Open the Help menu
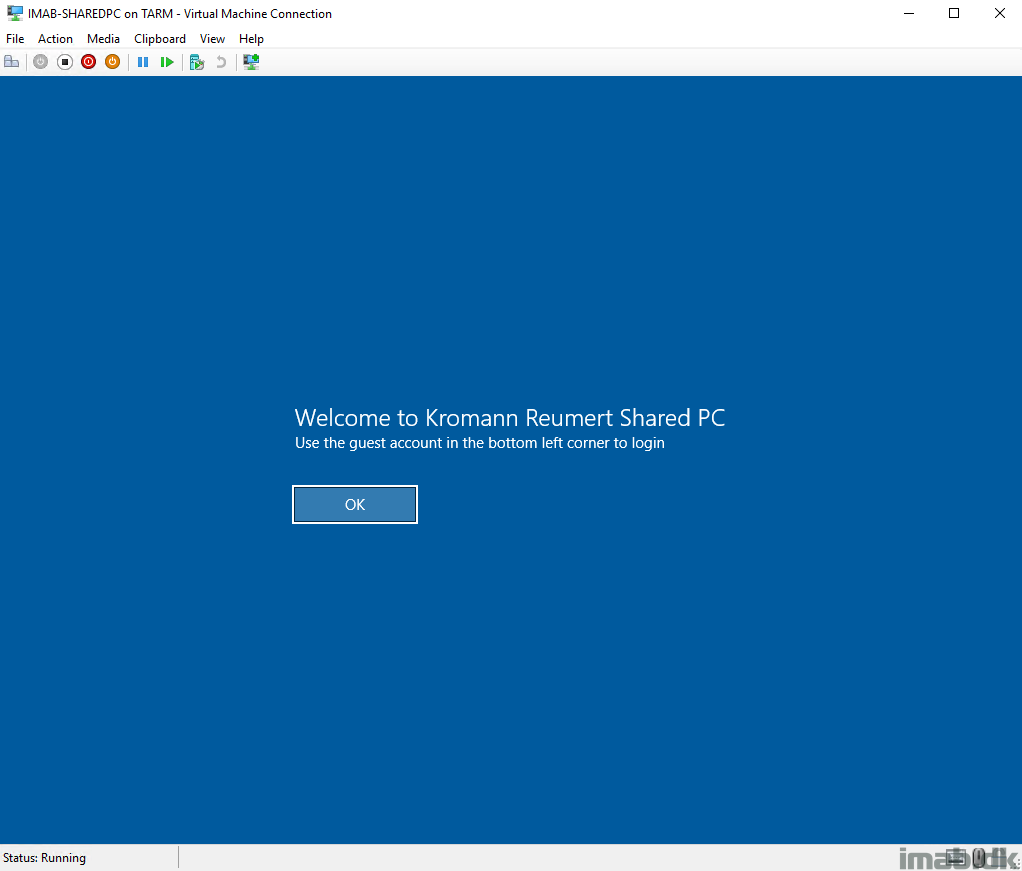Viewport: 1022px width, 871px height. pos(251,38)
